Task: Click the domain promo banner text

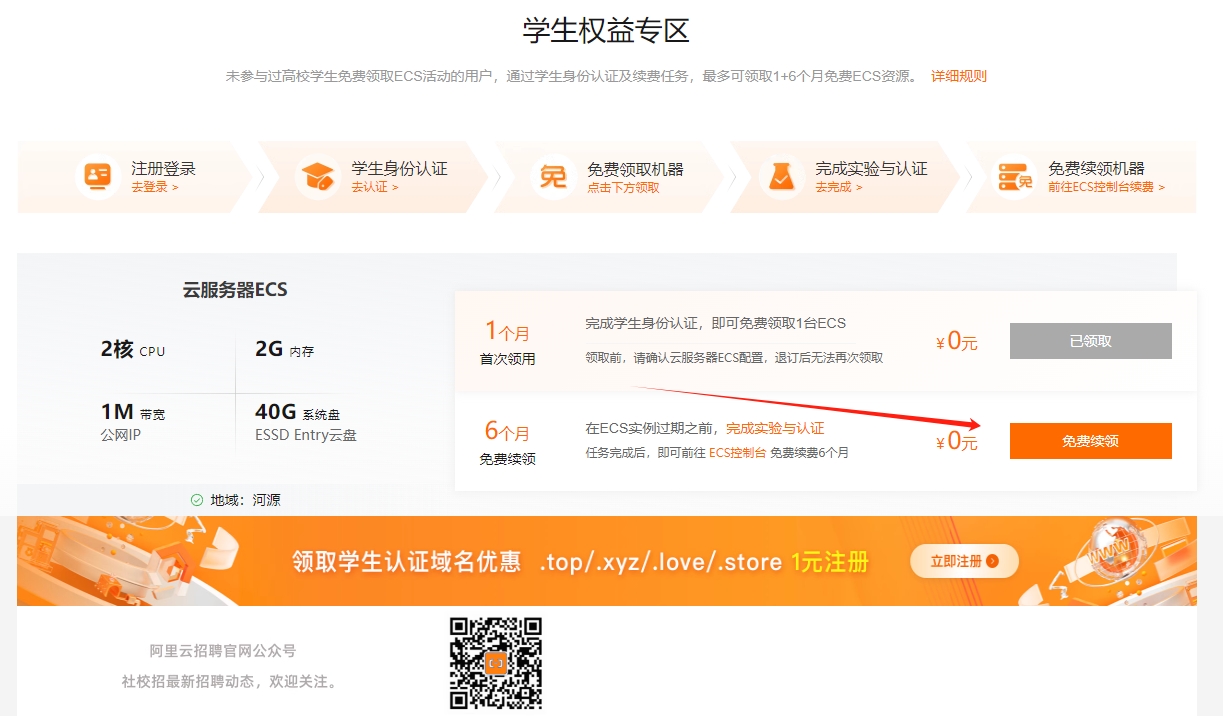Action: coord(580,562)
